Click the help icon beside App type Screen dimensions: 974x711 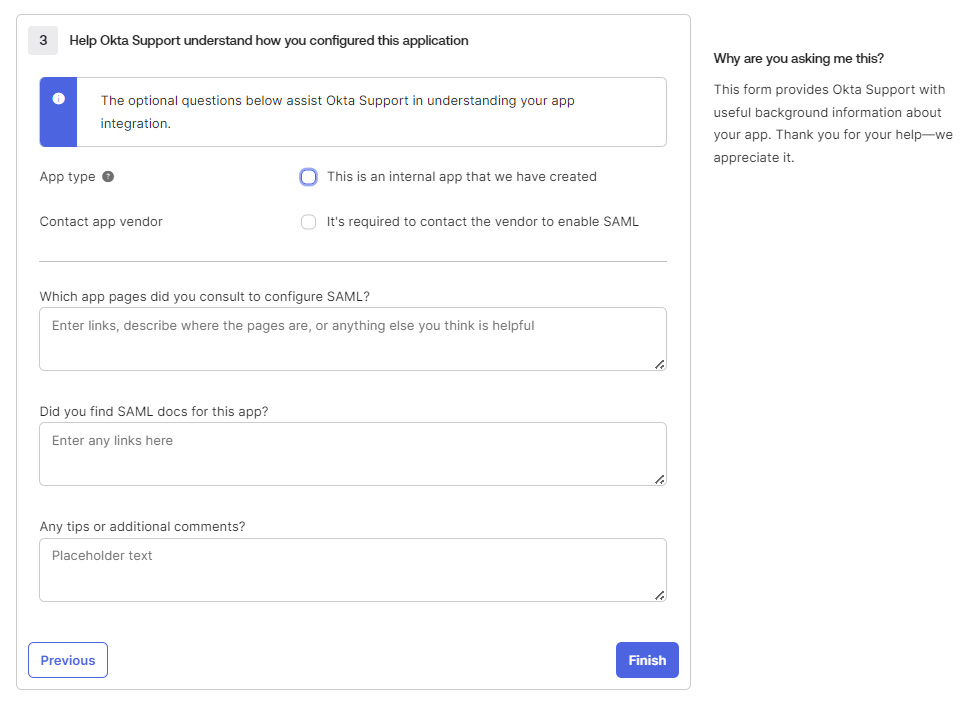click(108, 177)
